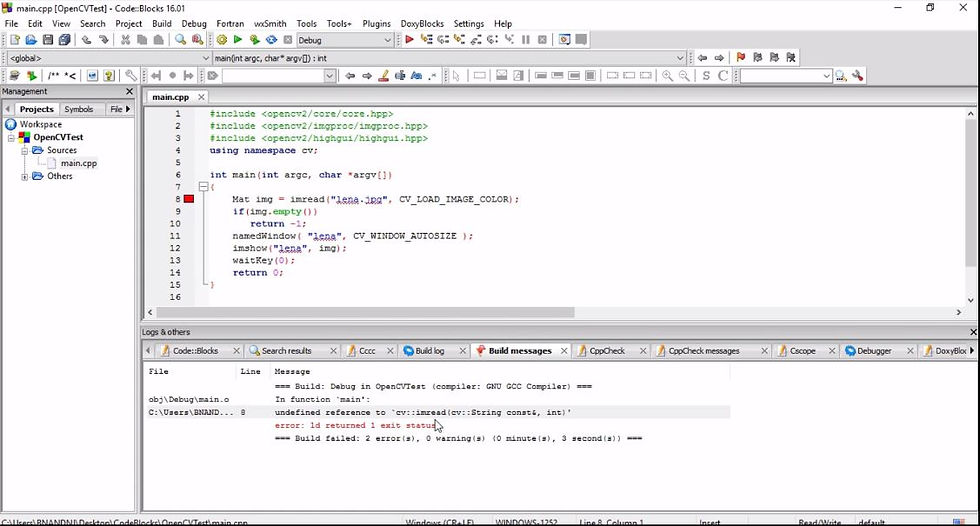This screenshot has height=526, width=980.
Task: Click the Debugging windows icon
Action: tap(564, 39)
